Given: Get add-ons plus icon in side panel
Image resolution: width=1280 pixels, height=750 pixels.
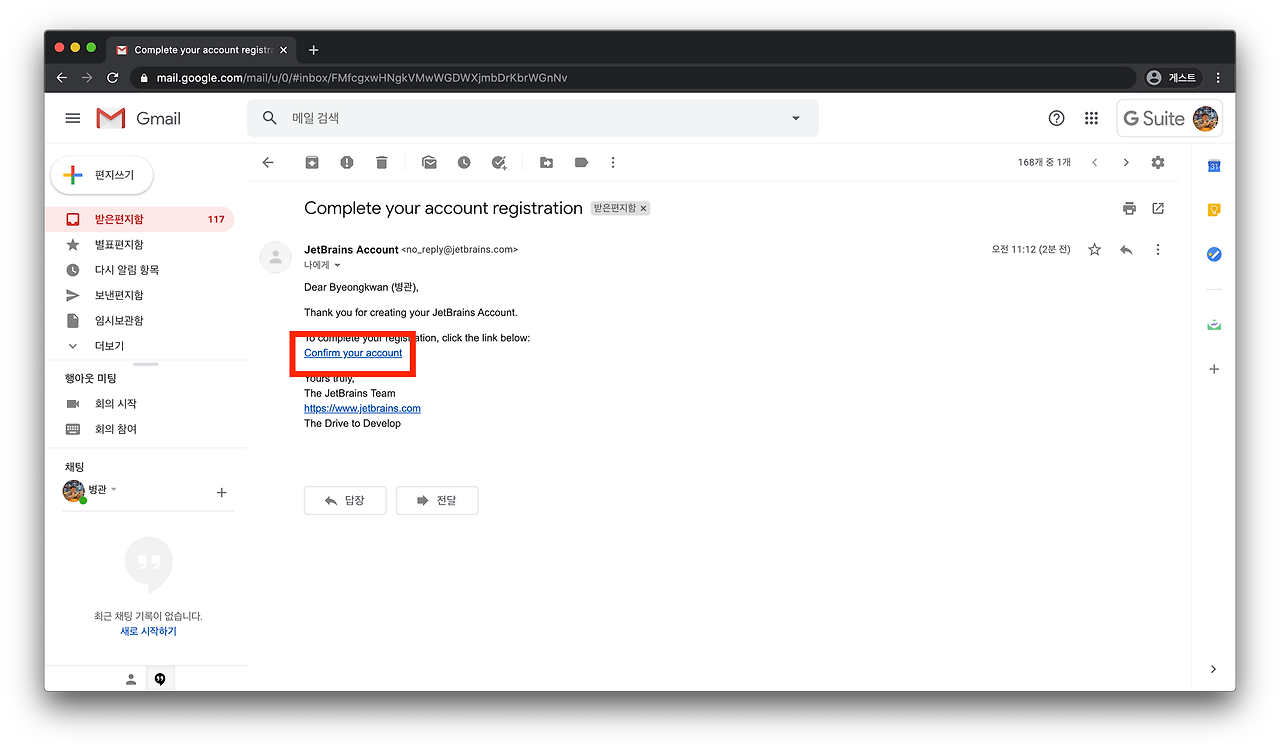Looking at the screenshot, I should click(x=1214, y=369).
